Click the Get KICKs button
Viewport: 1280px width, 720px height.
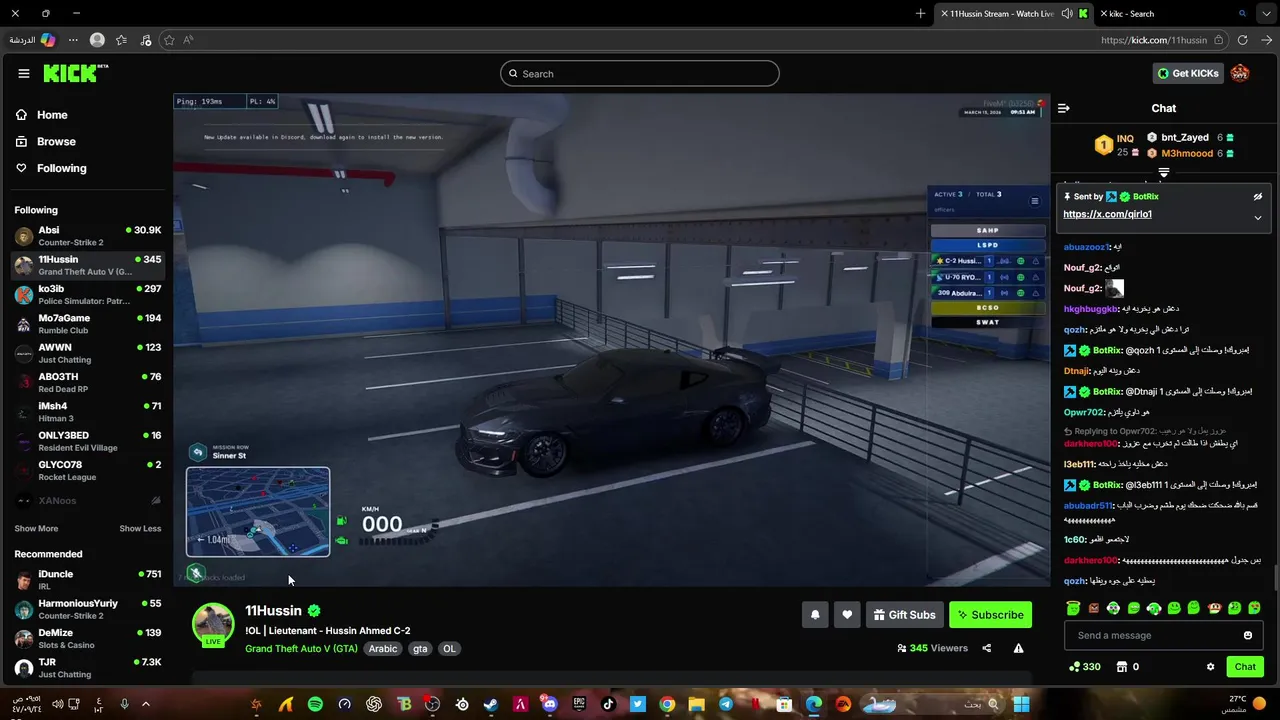(1187, 73)
